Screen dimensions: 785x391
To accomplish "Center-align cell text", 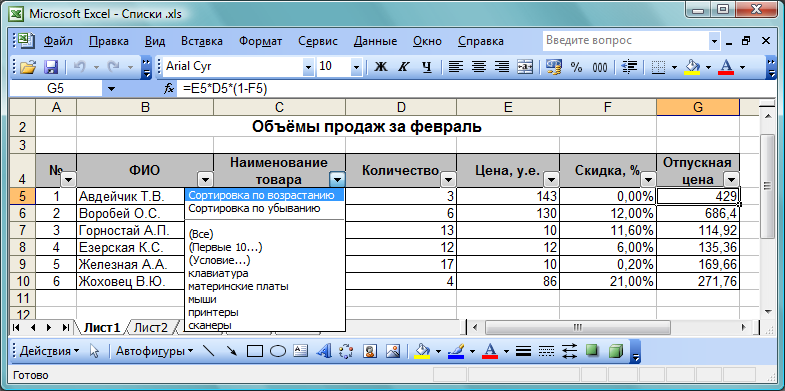I will [x=479, y=67].
